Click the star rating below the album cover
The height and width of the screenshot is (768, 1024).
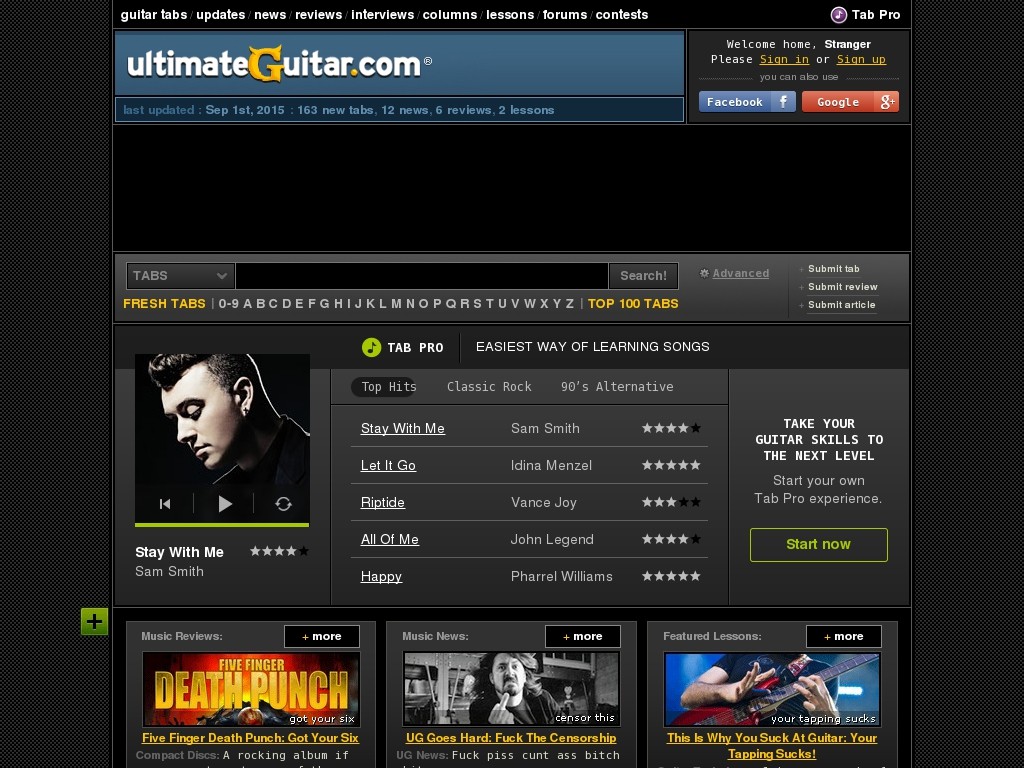pos(280,551)
